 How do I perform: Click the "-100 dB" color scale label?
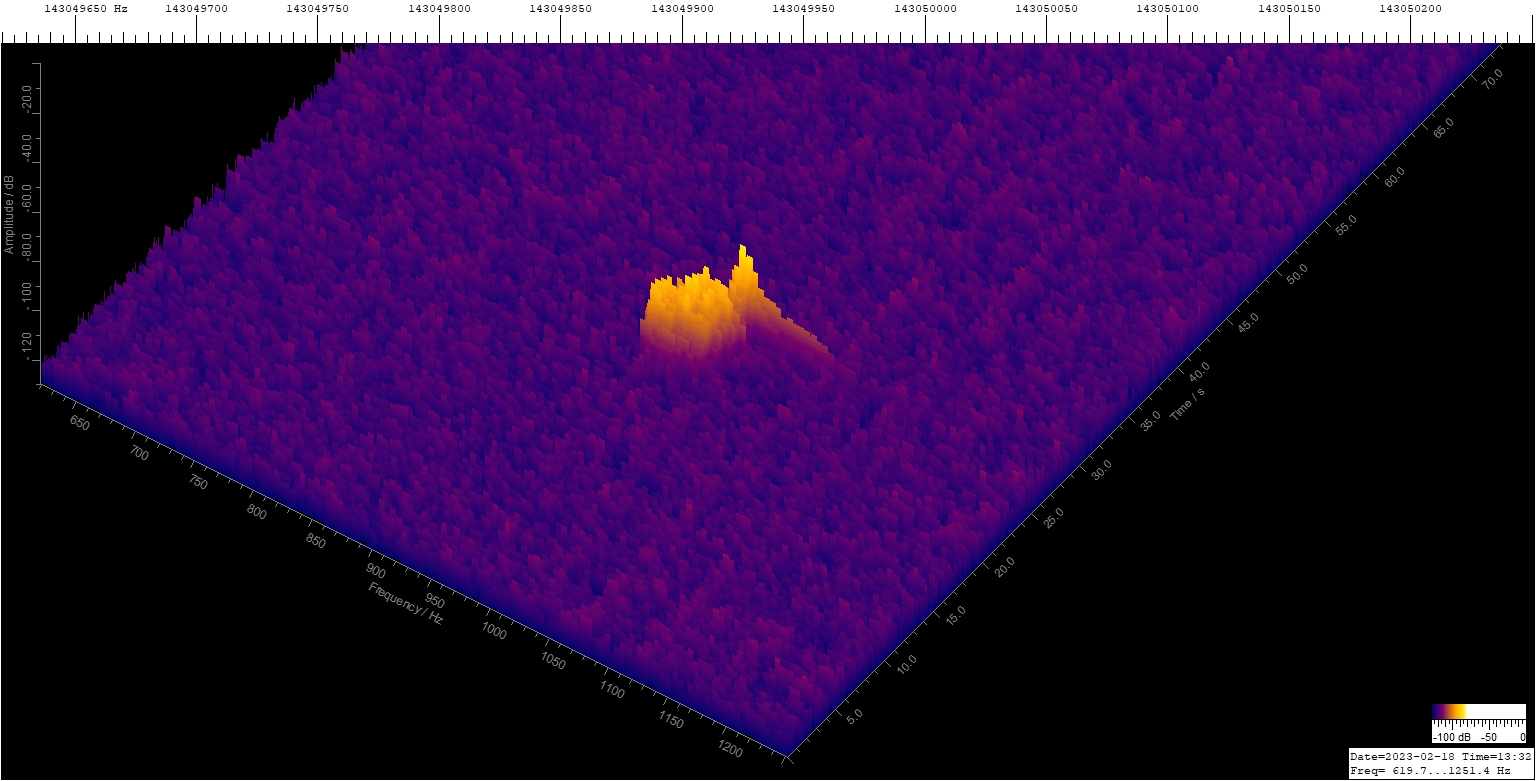pyautogui.click(x=1454, y=736)
